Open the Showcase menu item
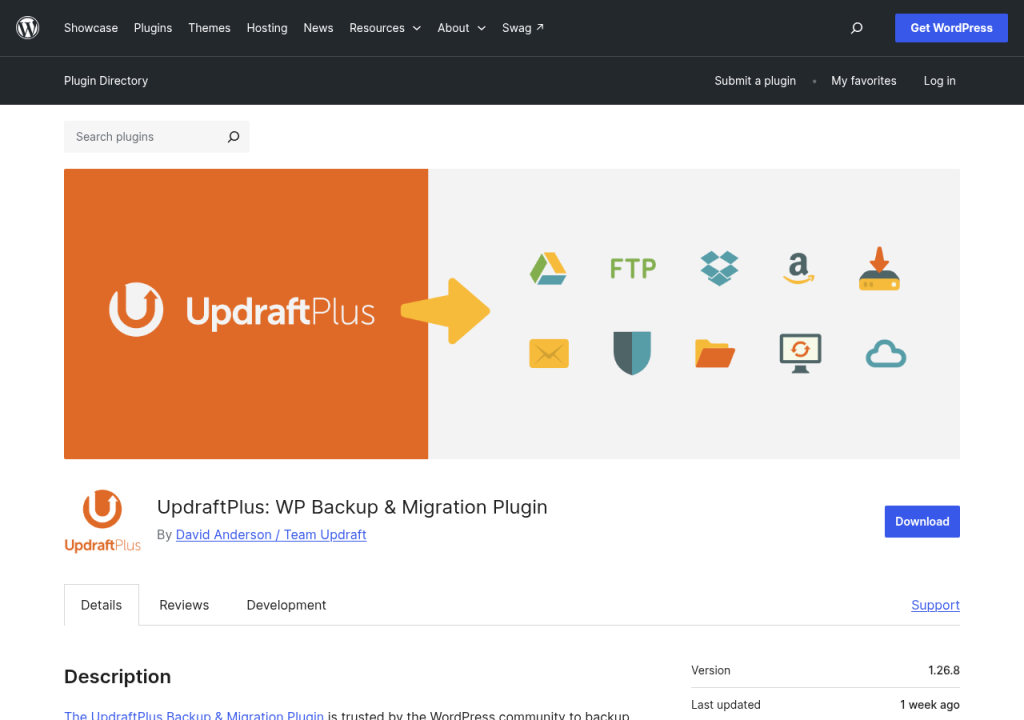Viewport: 1024px width, 720px height. tap(91, 28)
